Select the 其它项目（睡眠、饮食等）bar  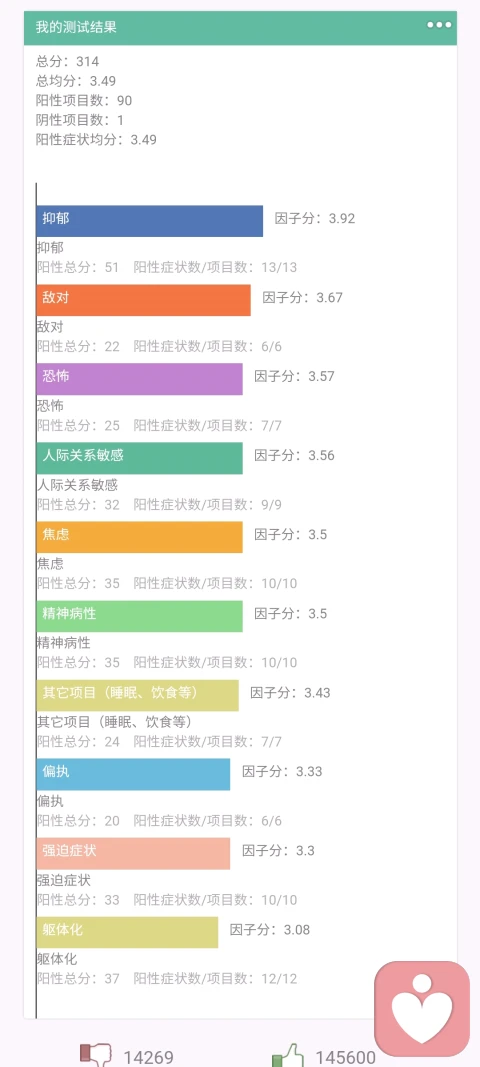pyautogui.click(x=138, y=695)
